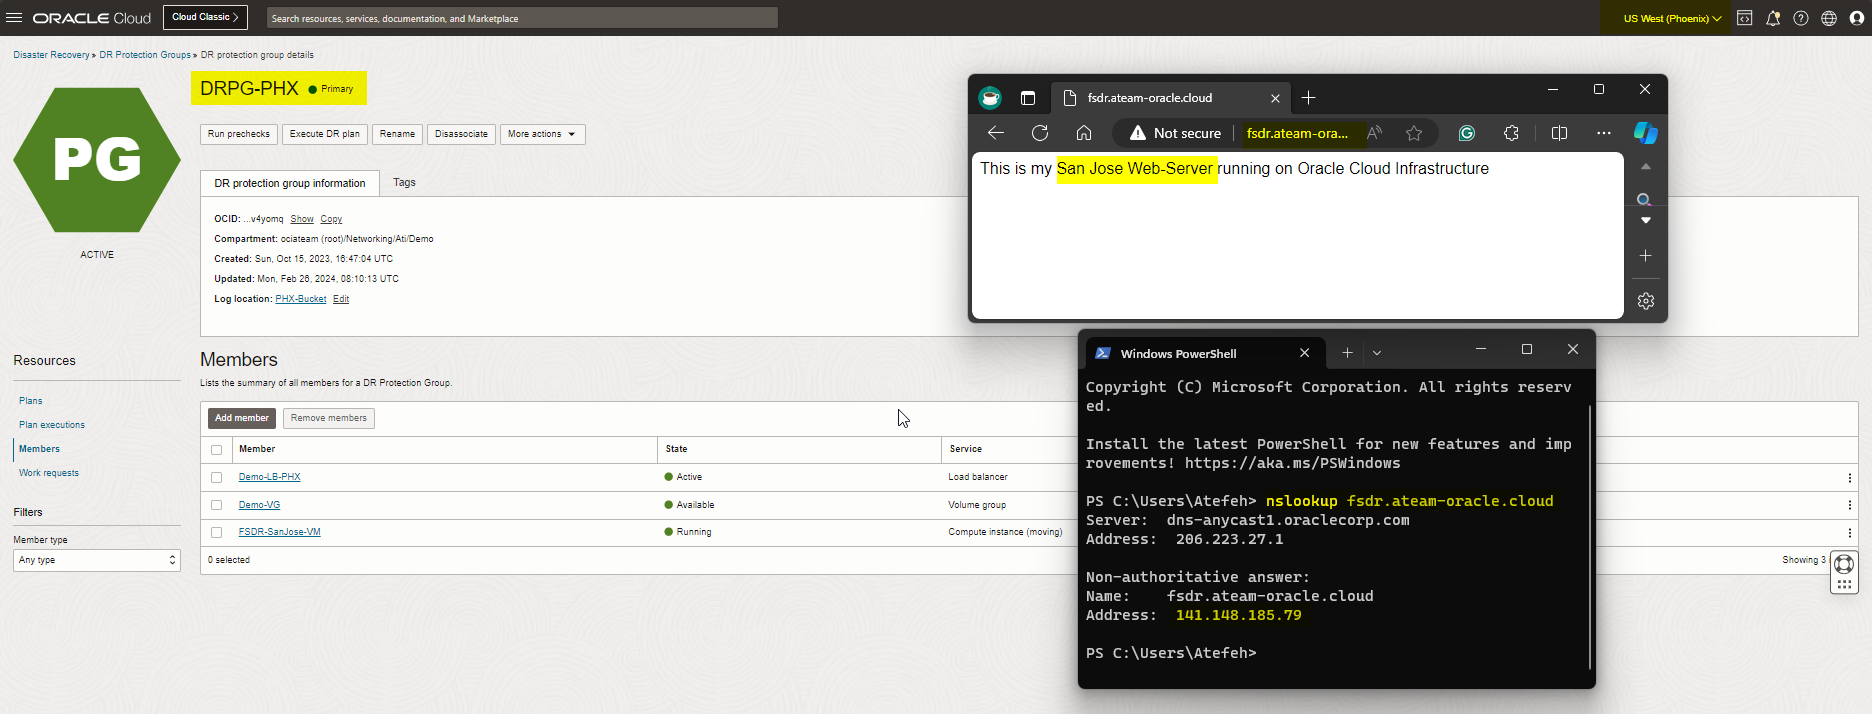1872x714 pixels.
Task: Switch to the Tags tab
Action: (404, 183)
